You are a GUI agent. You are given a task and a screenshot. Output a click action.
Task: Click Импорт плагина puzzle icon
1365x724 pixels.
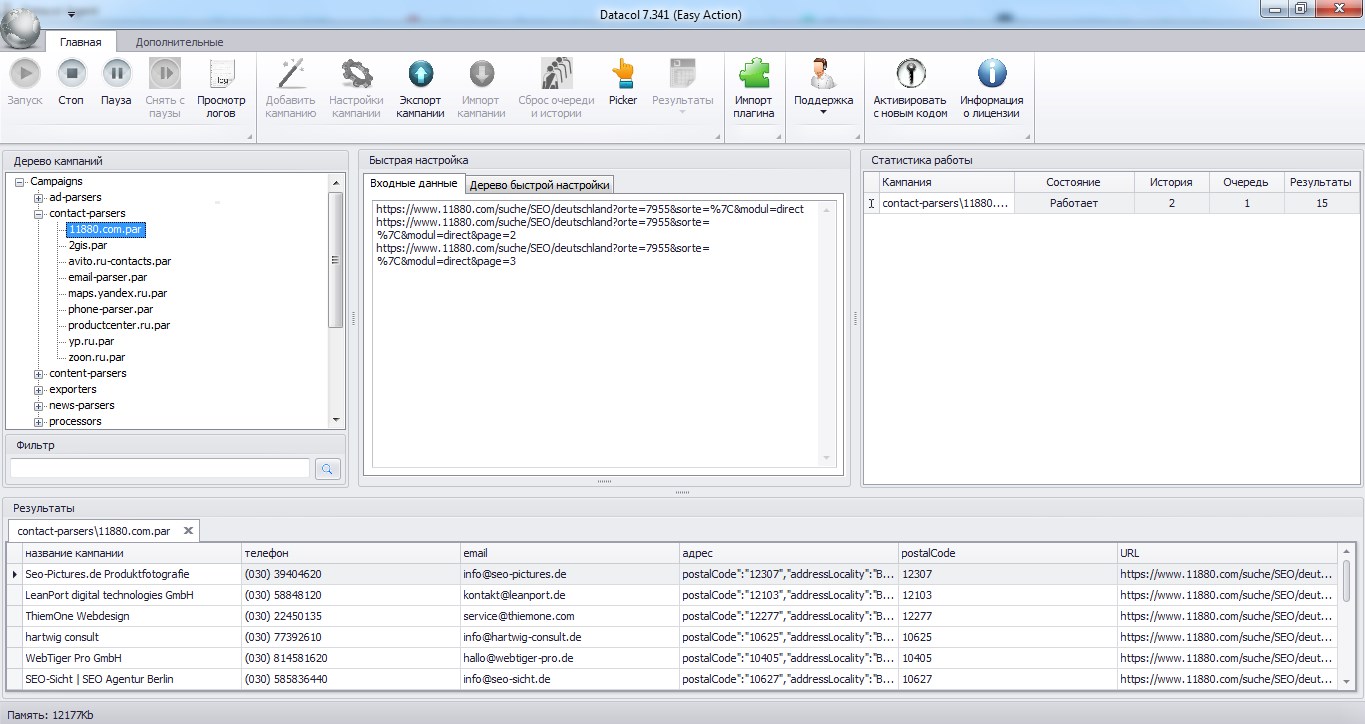click(x=754, y=74)
